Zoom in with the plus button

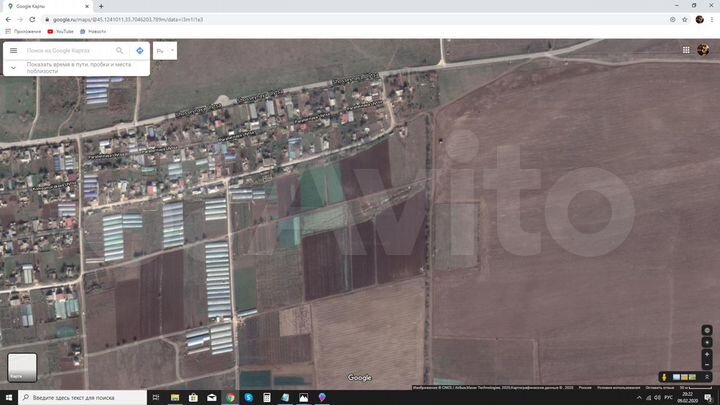tap(707, 354)
